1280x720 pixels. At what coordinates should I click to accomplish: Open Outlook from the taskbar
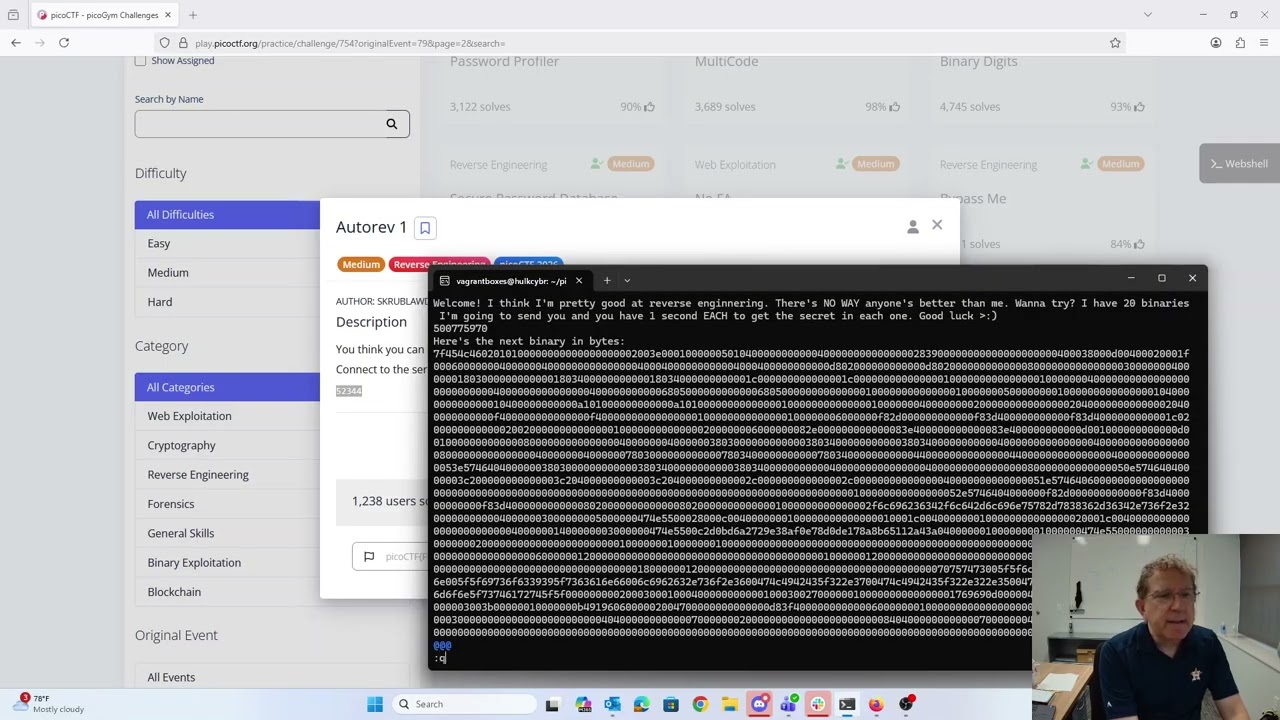pos(612,704)
